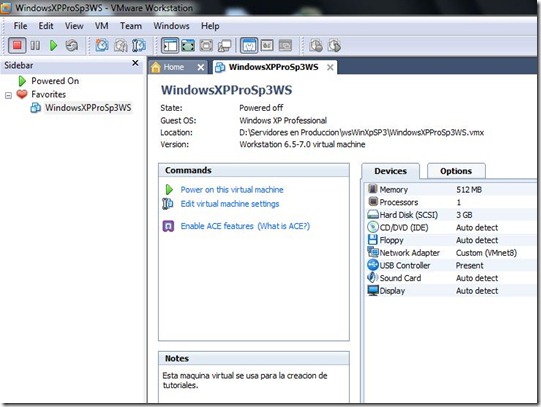Click Power on this virtual machine link
This screenshot has height=407, width=541.
(232, 190)
